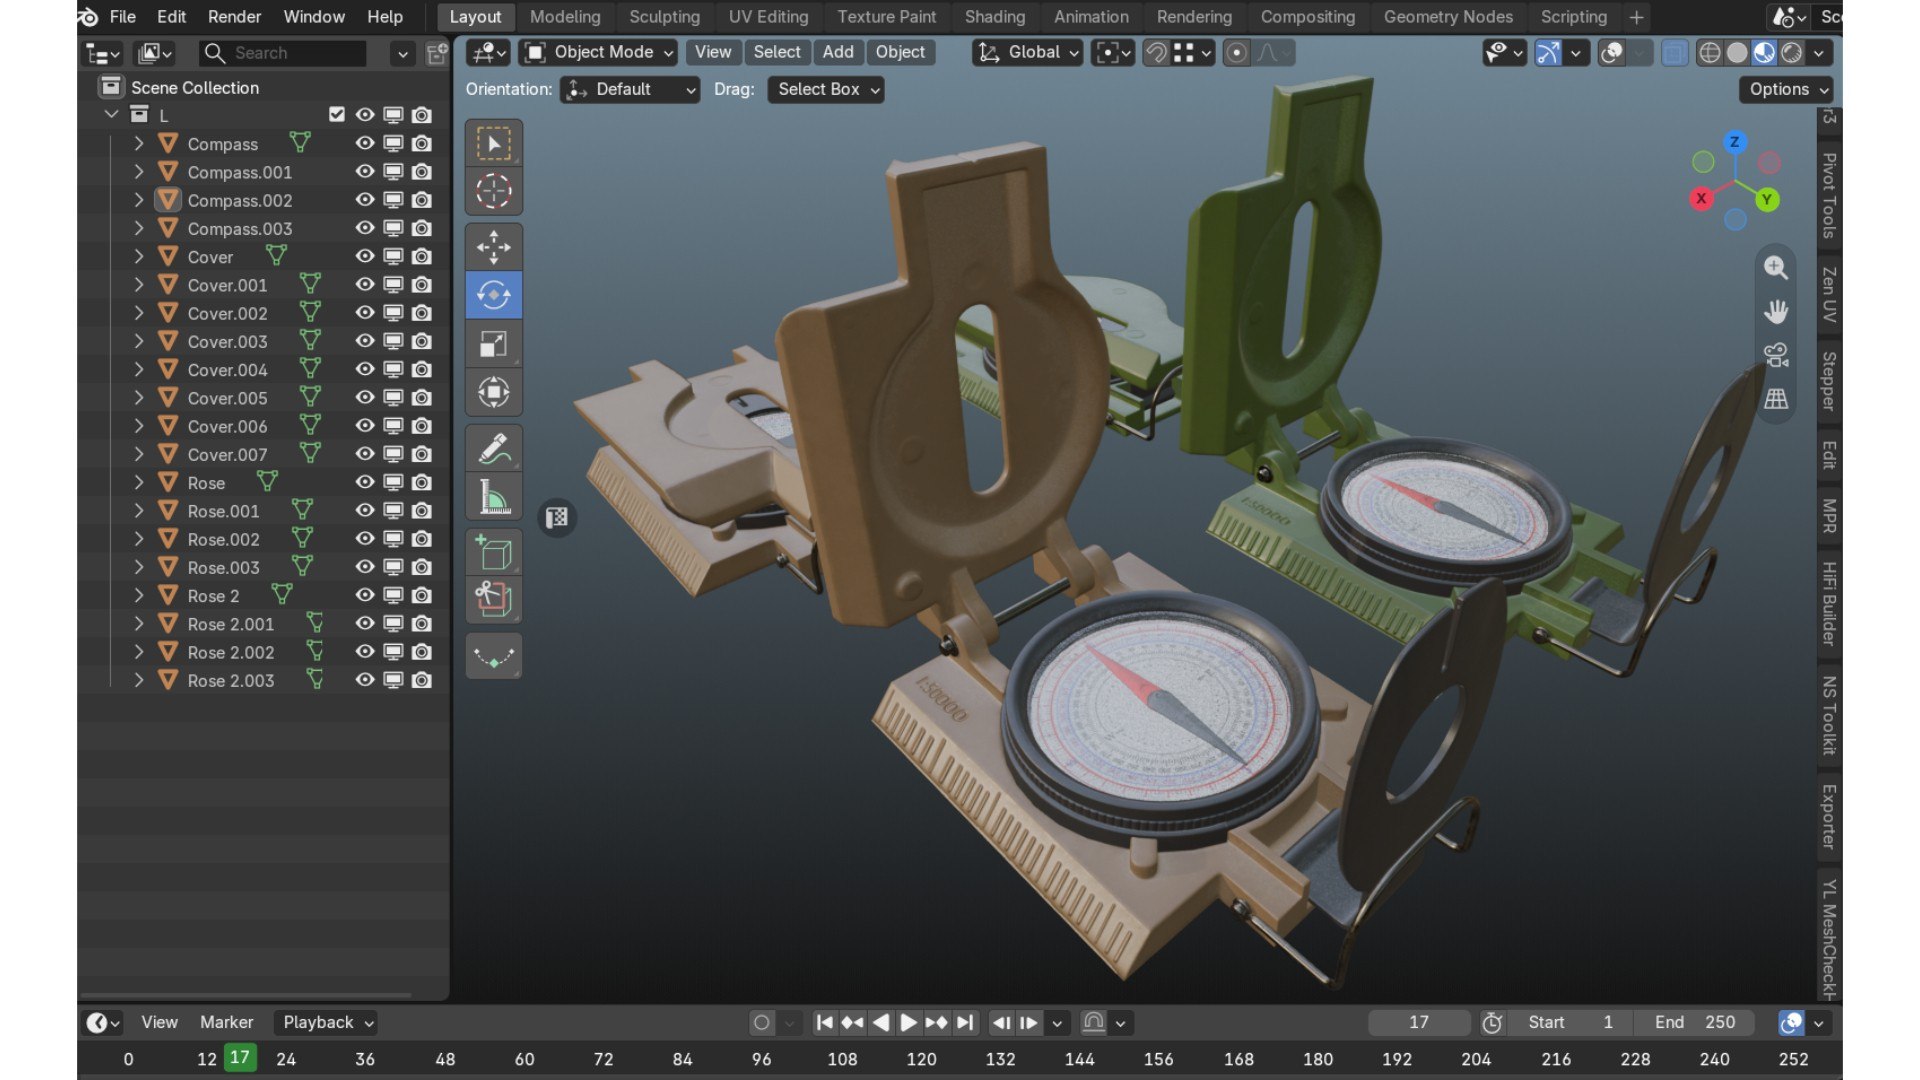The width and height of the screenshot is (1920, 1080).
Task: Open the Playback popover
Action: point(326,1022)
